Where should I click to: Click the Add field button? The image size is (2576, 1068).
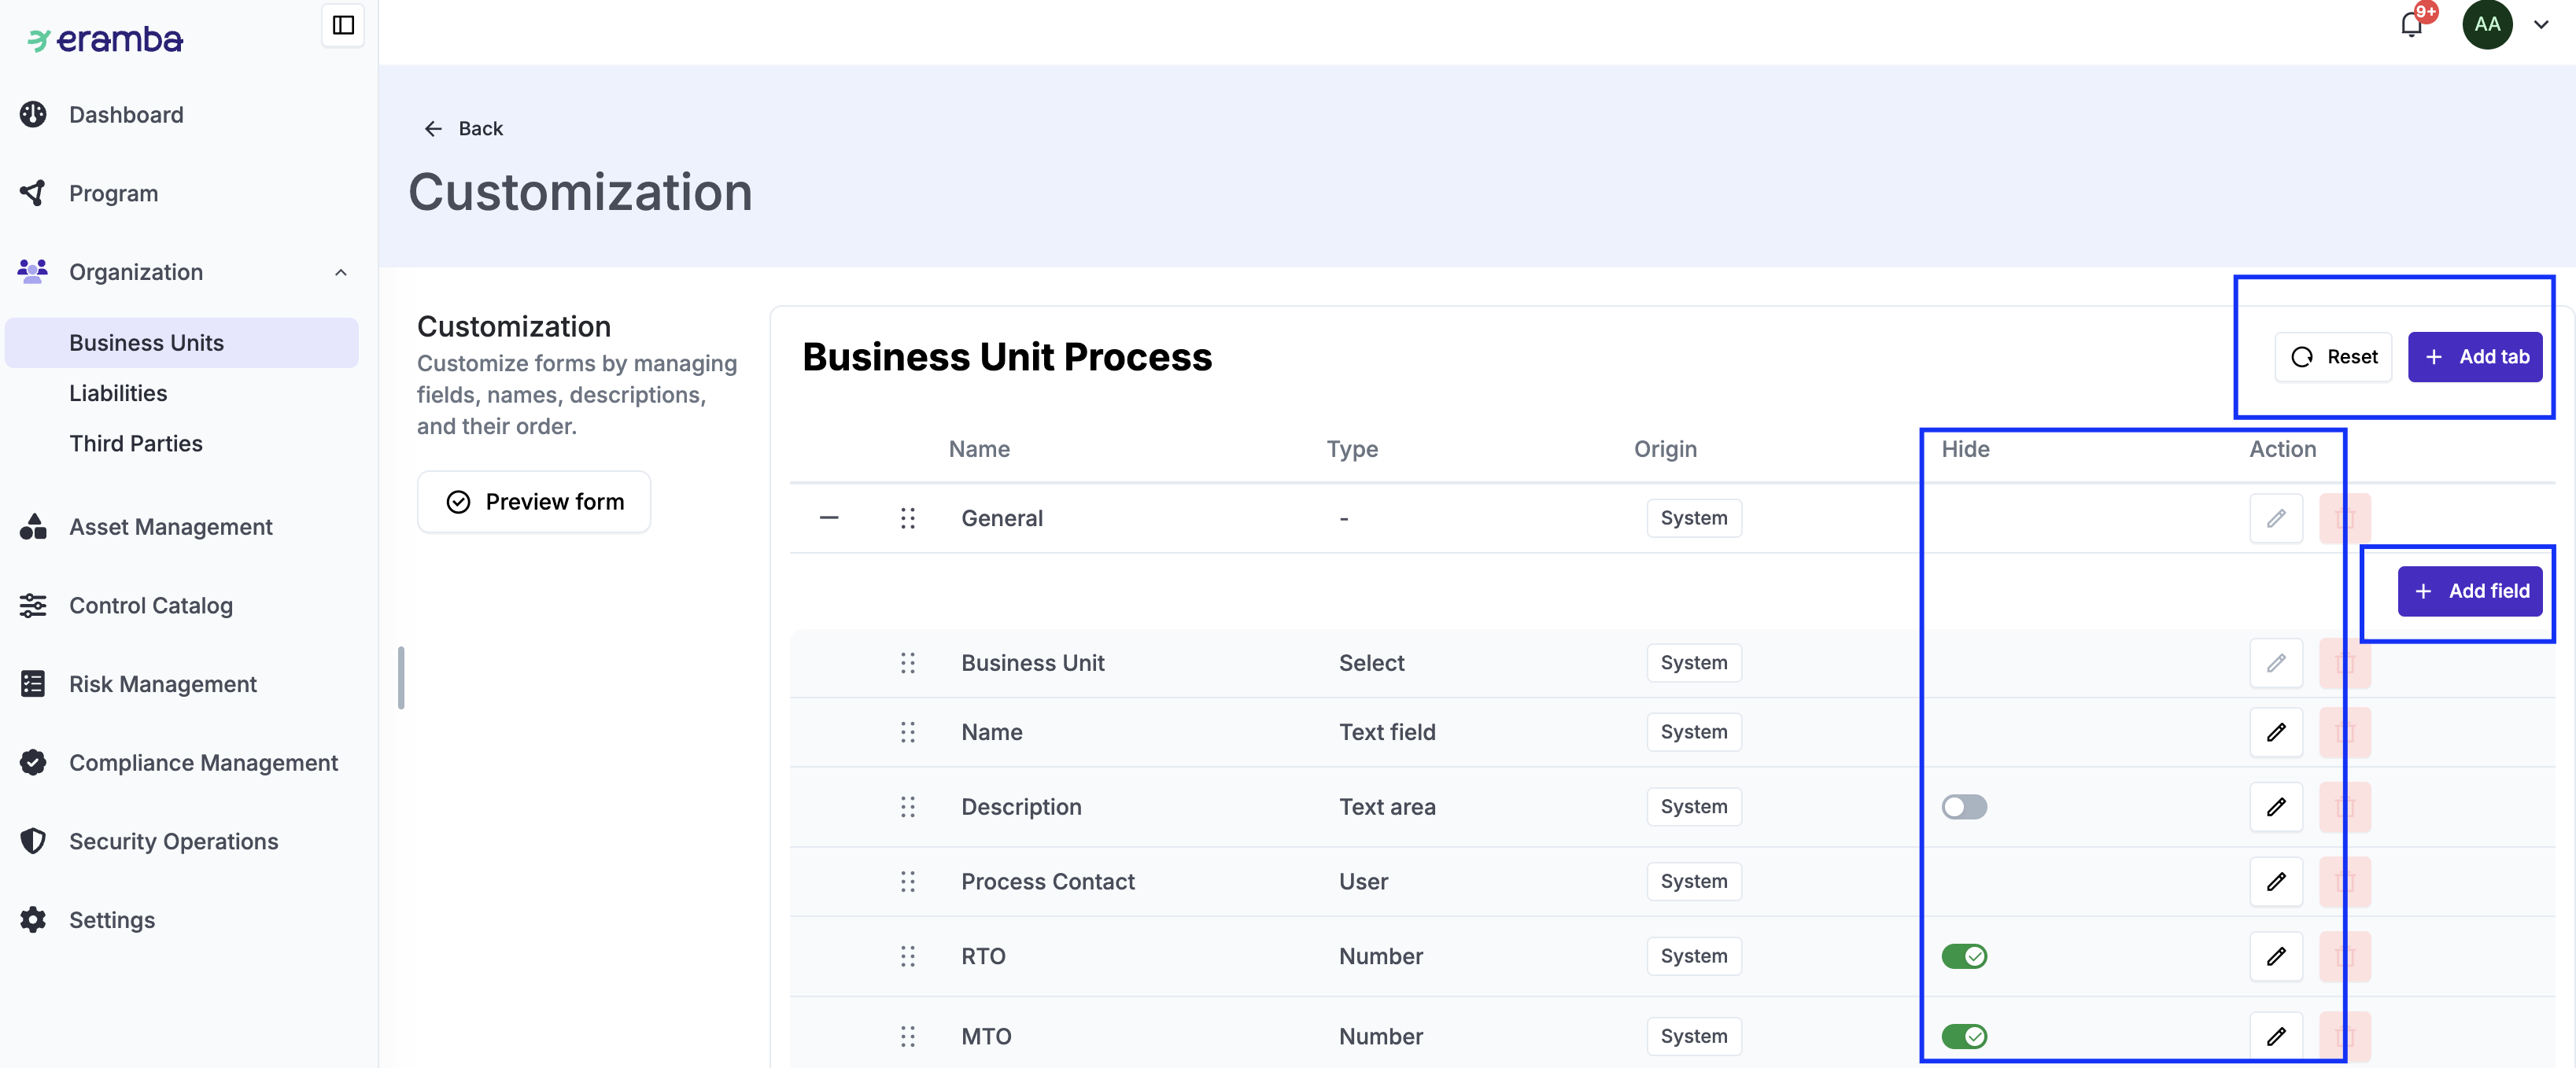click(x=2469, y=591)
